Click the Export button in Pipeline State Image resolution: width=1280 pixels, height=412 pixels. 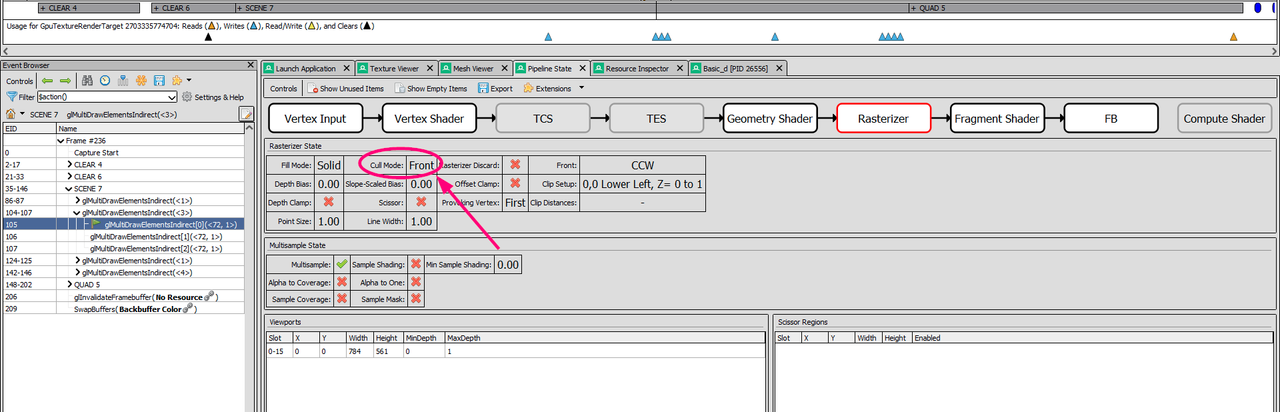tap(494, 88)
